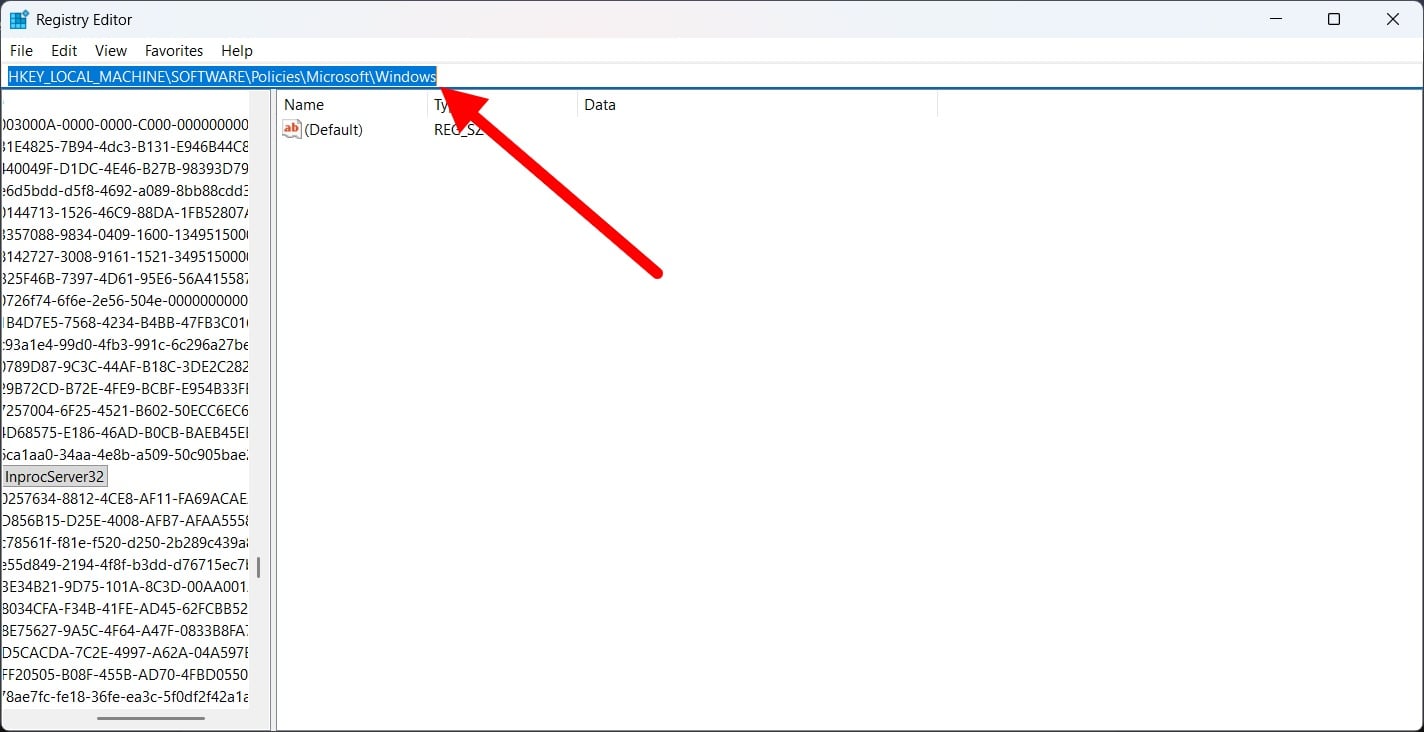The image size is (1424, 732).
Task: Select the (Default) value entry
Action: click(x=333, y=129)
